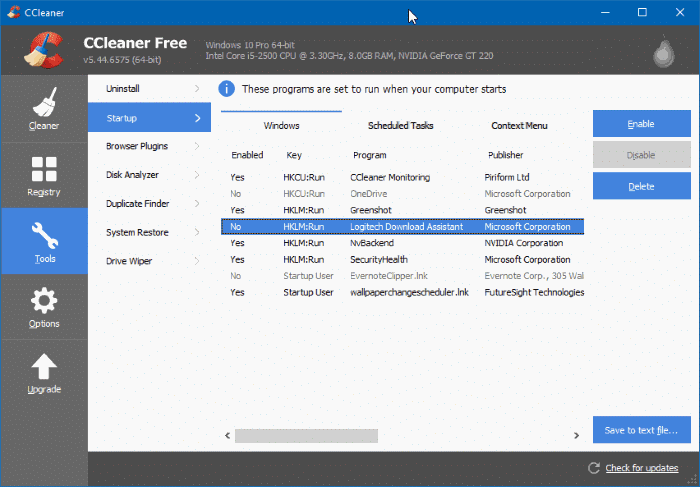Open the Registry section grid icon

point(44,169)
